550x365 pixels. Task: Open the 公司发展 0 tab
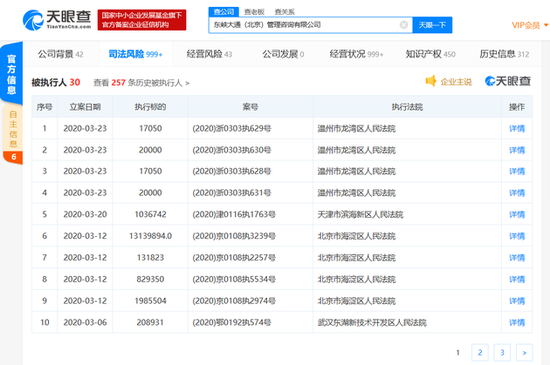[283, 54]
